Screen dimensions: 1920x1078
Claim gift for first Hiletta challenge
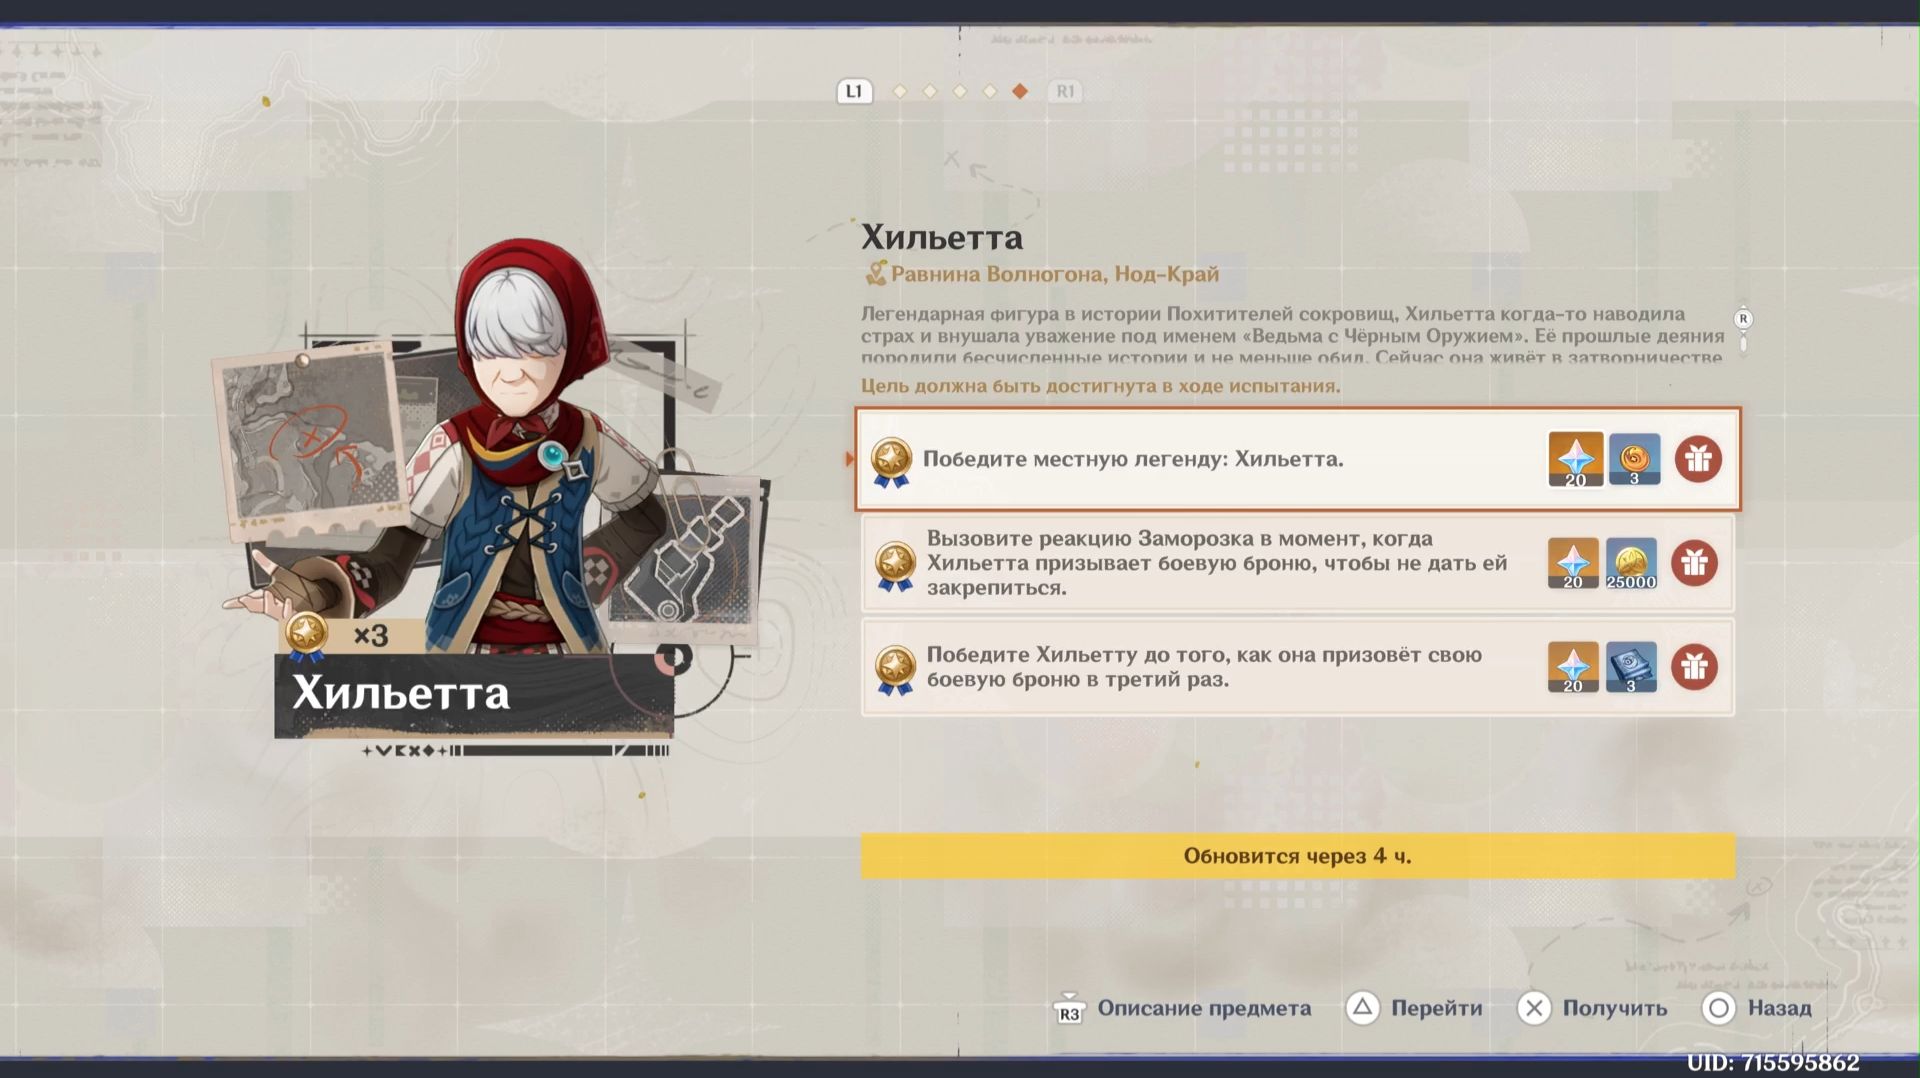(x=1698, y=459)
